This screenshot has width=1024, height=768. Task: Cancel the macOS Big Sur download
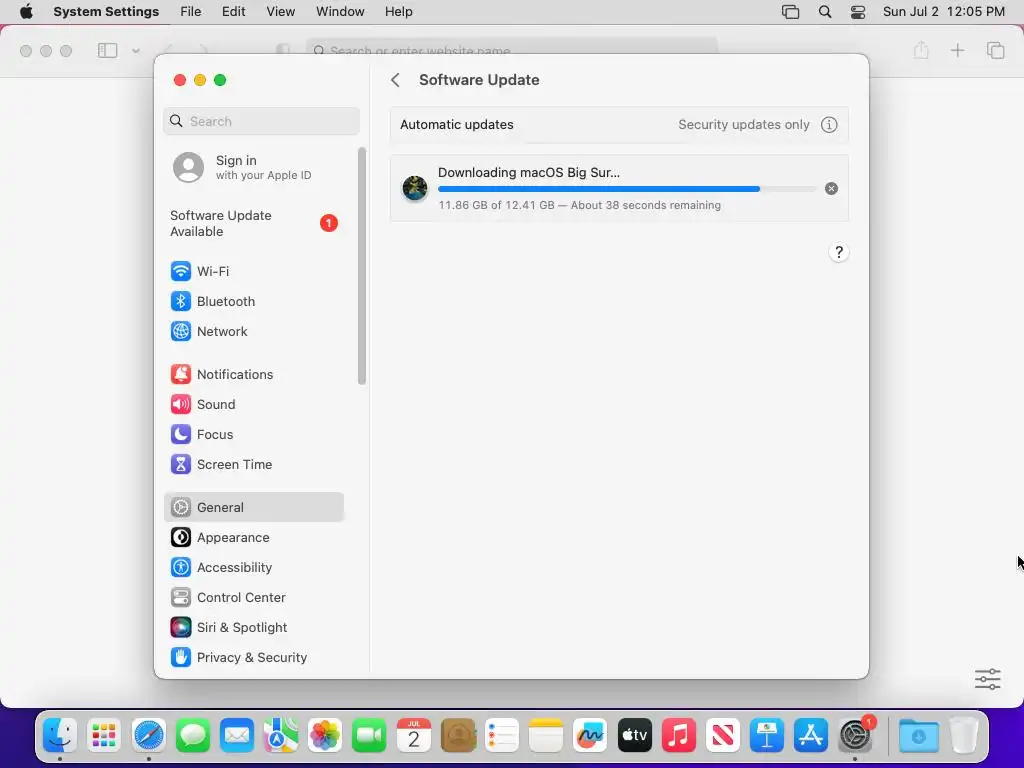[x=831, y=189]
